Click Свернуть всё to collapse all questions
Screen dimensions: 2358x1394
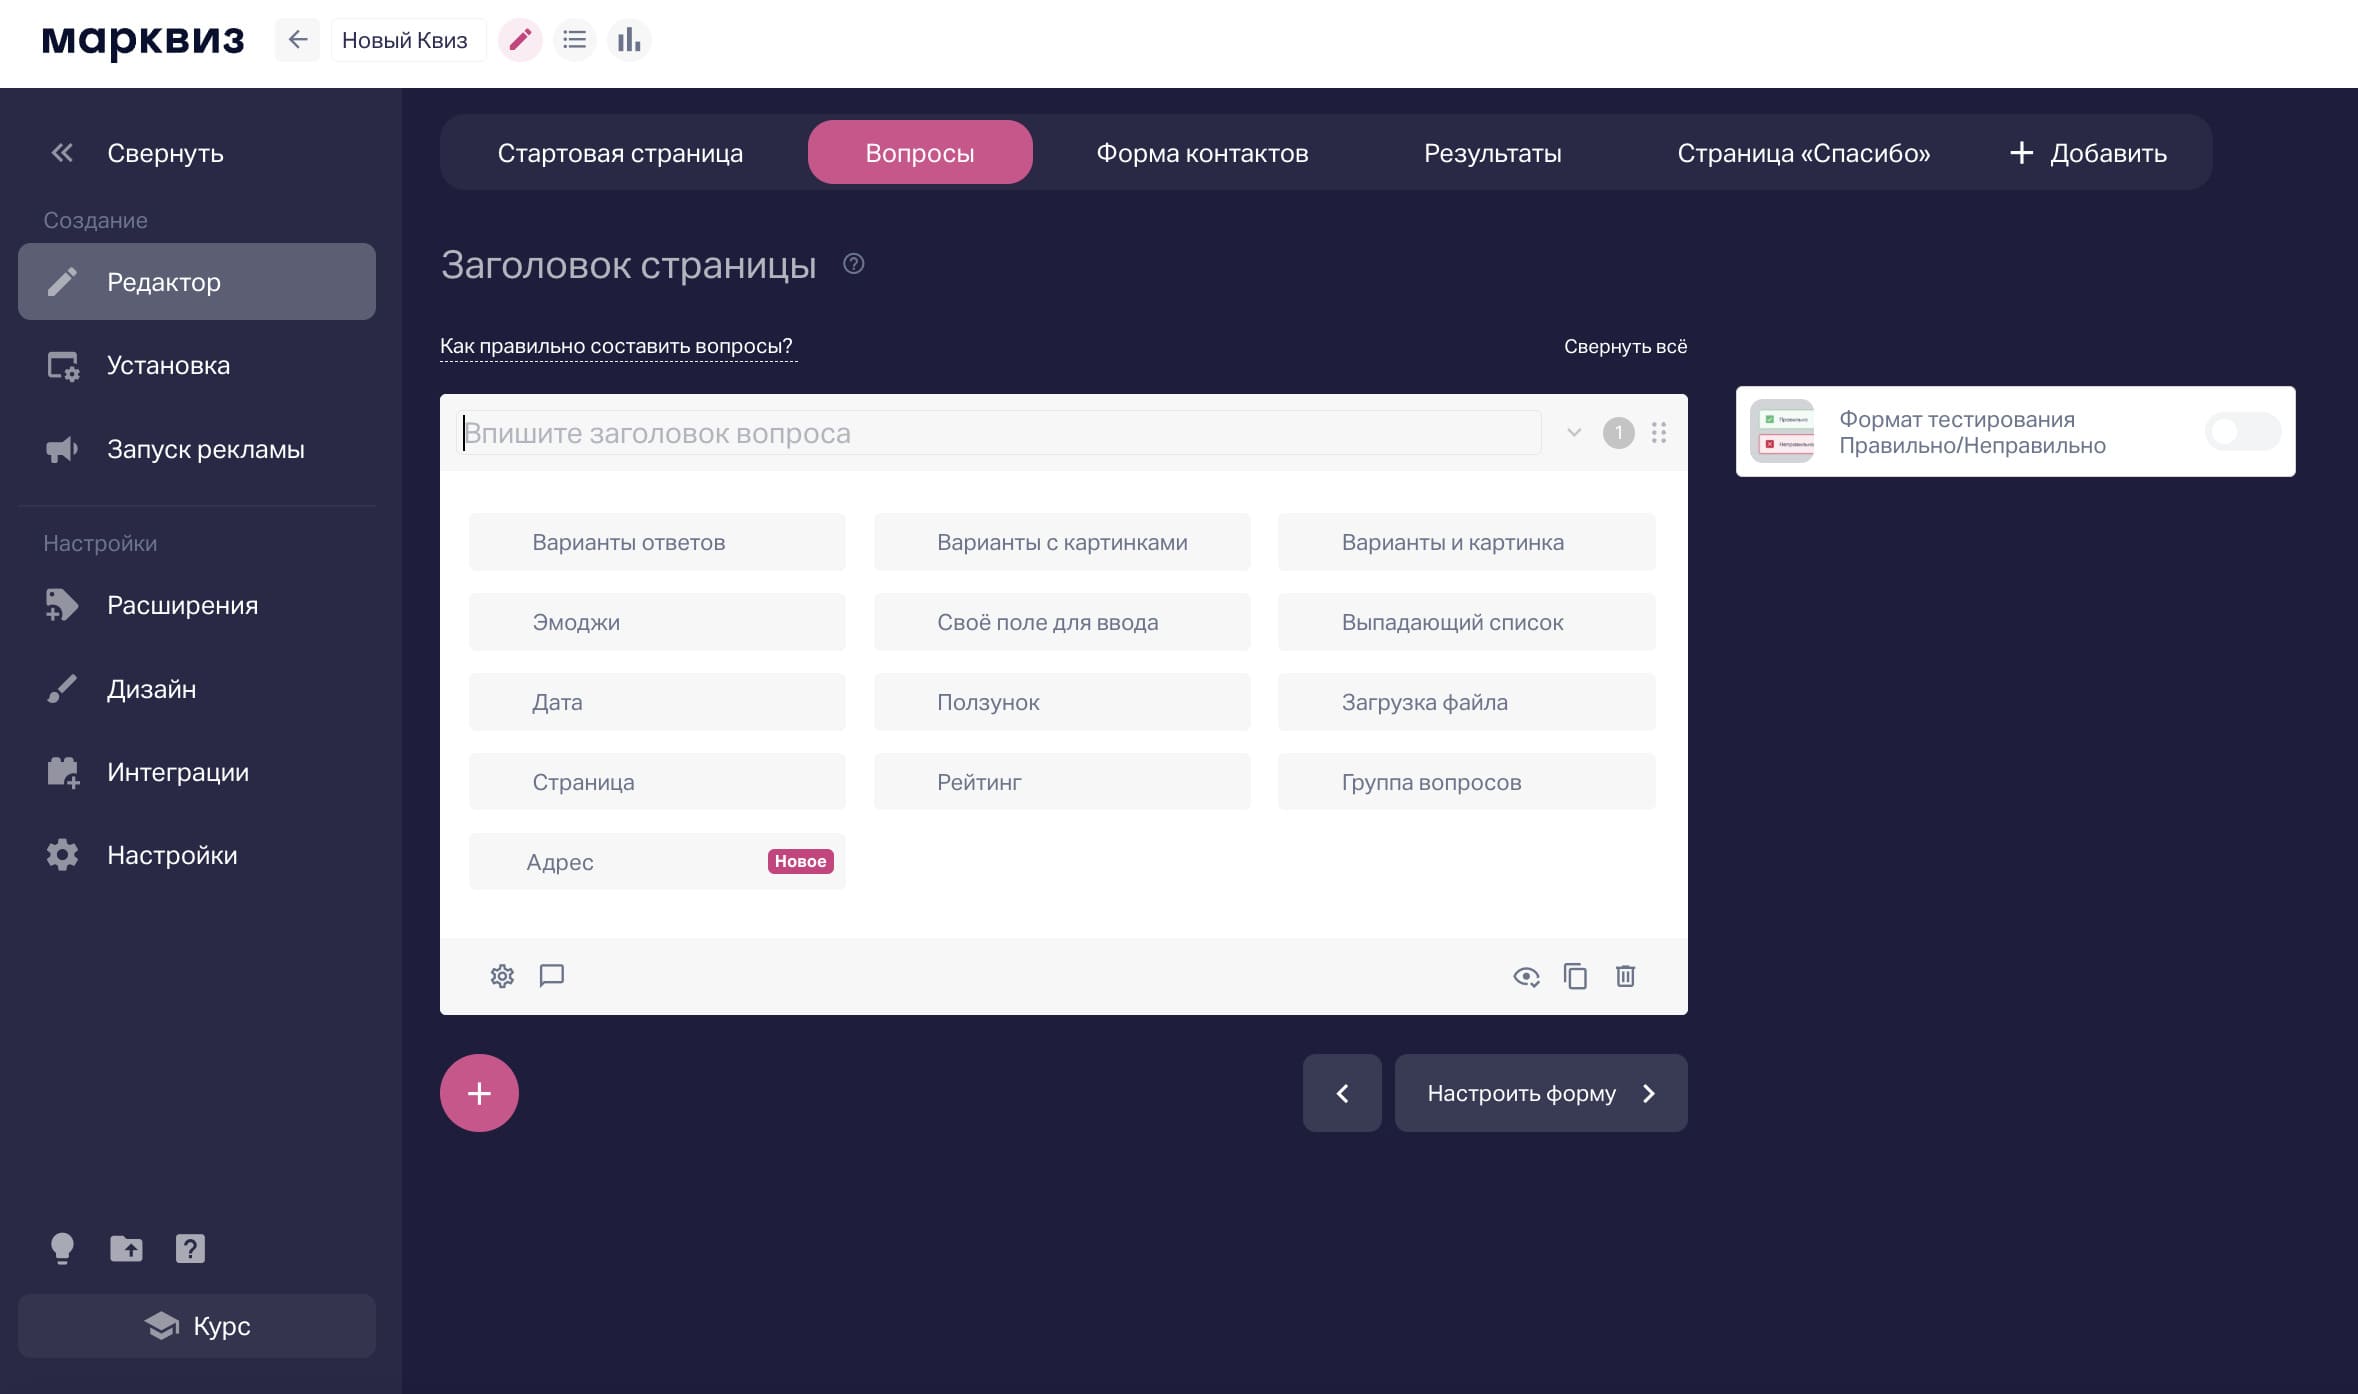pos(1625,346)
